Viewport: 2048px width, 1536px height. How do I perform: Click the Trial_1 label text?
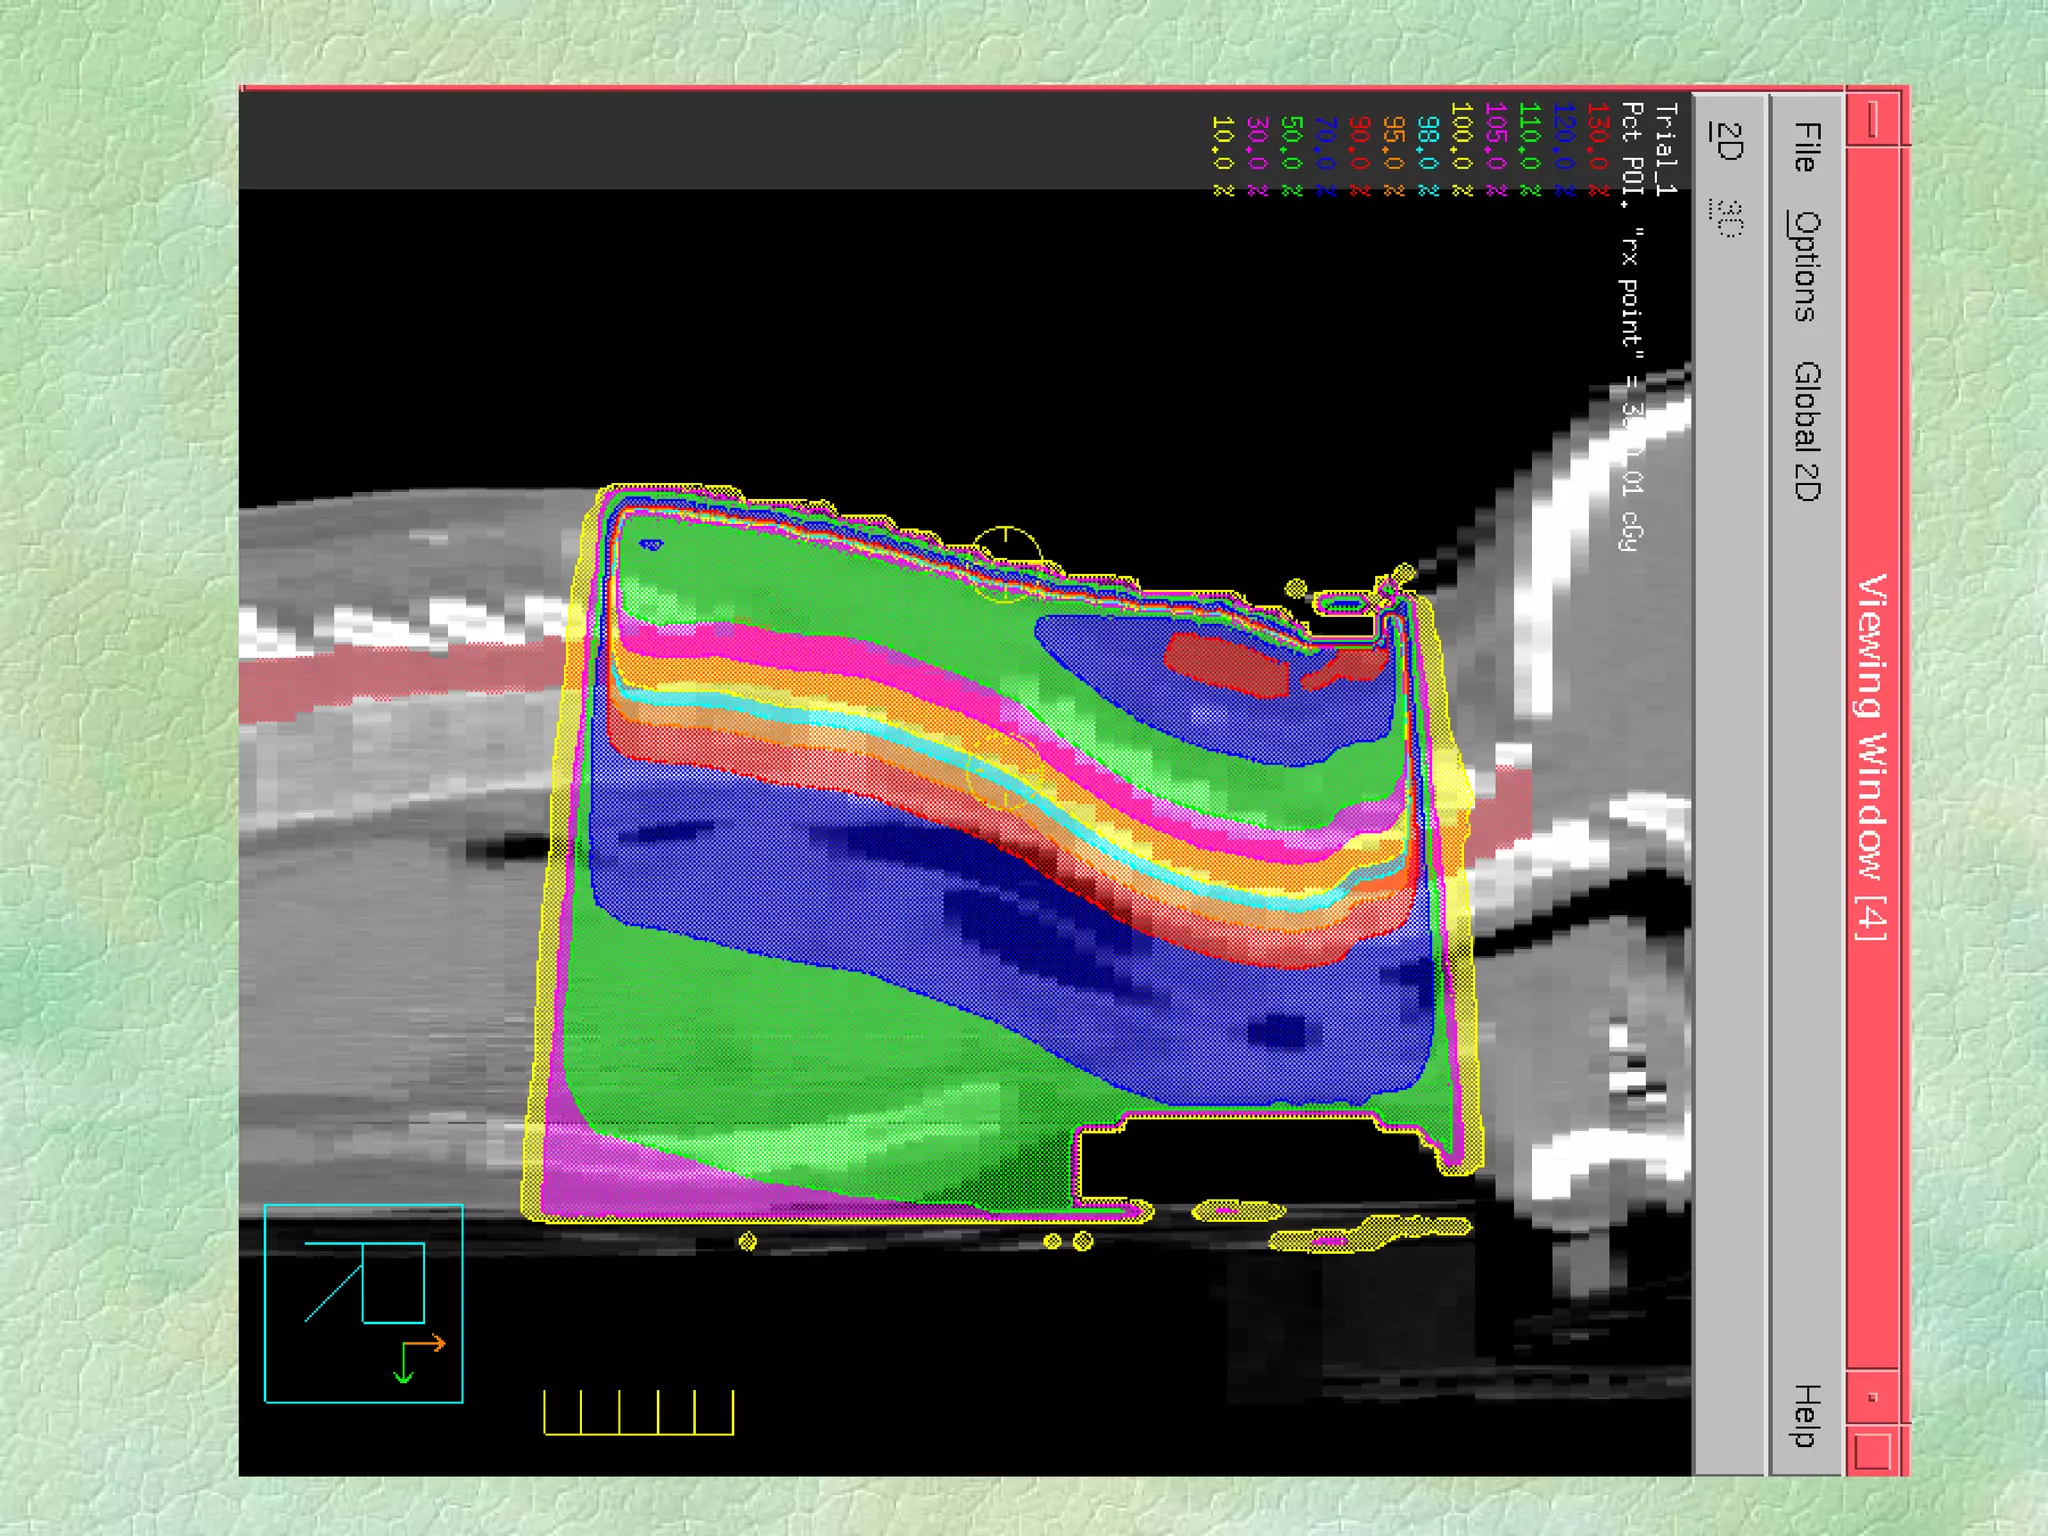pyautogui.click(x=1665, y=149)
